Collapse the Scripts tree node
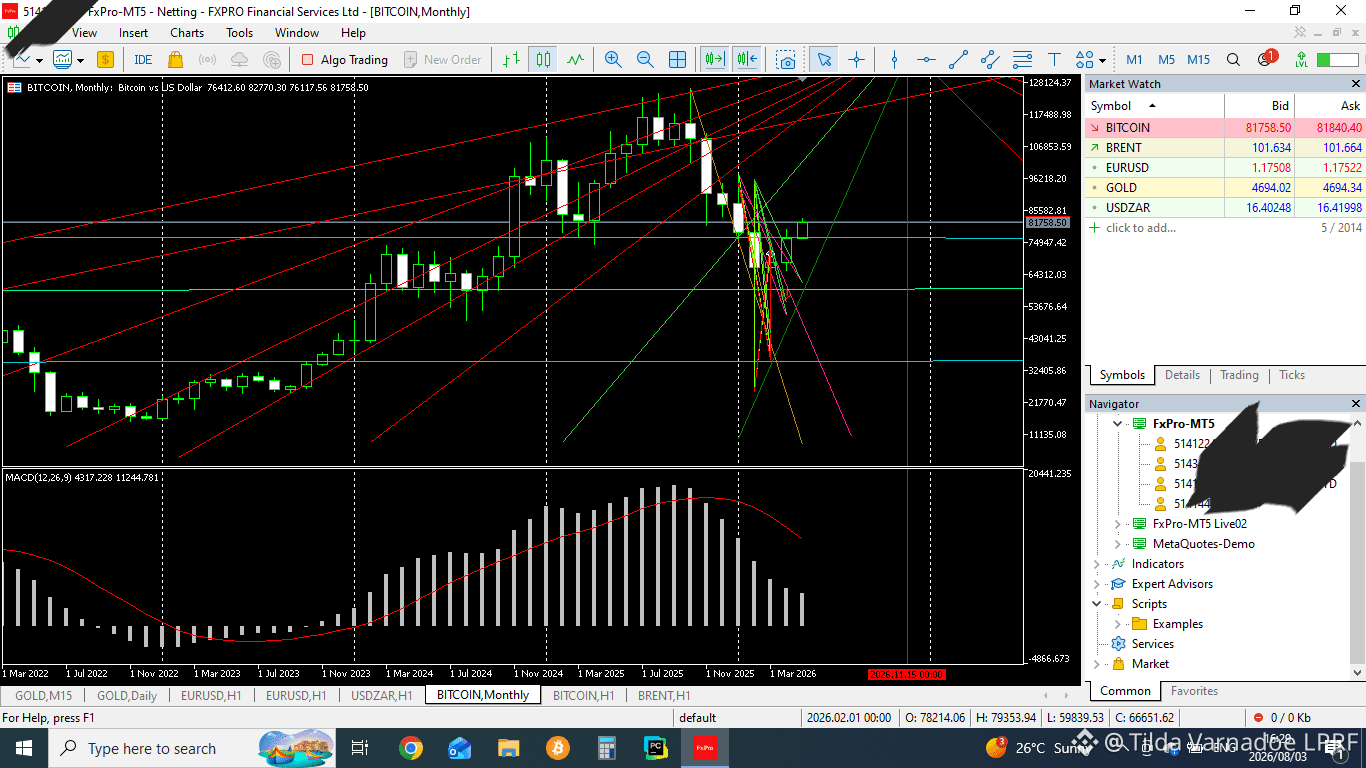This screenshot has height=768, width=1366. tap(1097, 604)
